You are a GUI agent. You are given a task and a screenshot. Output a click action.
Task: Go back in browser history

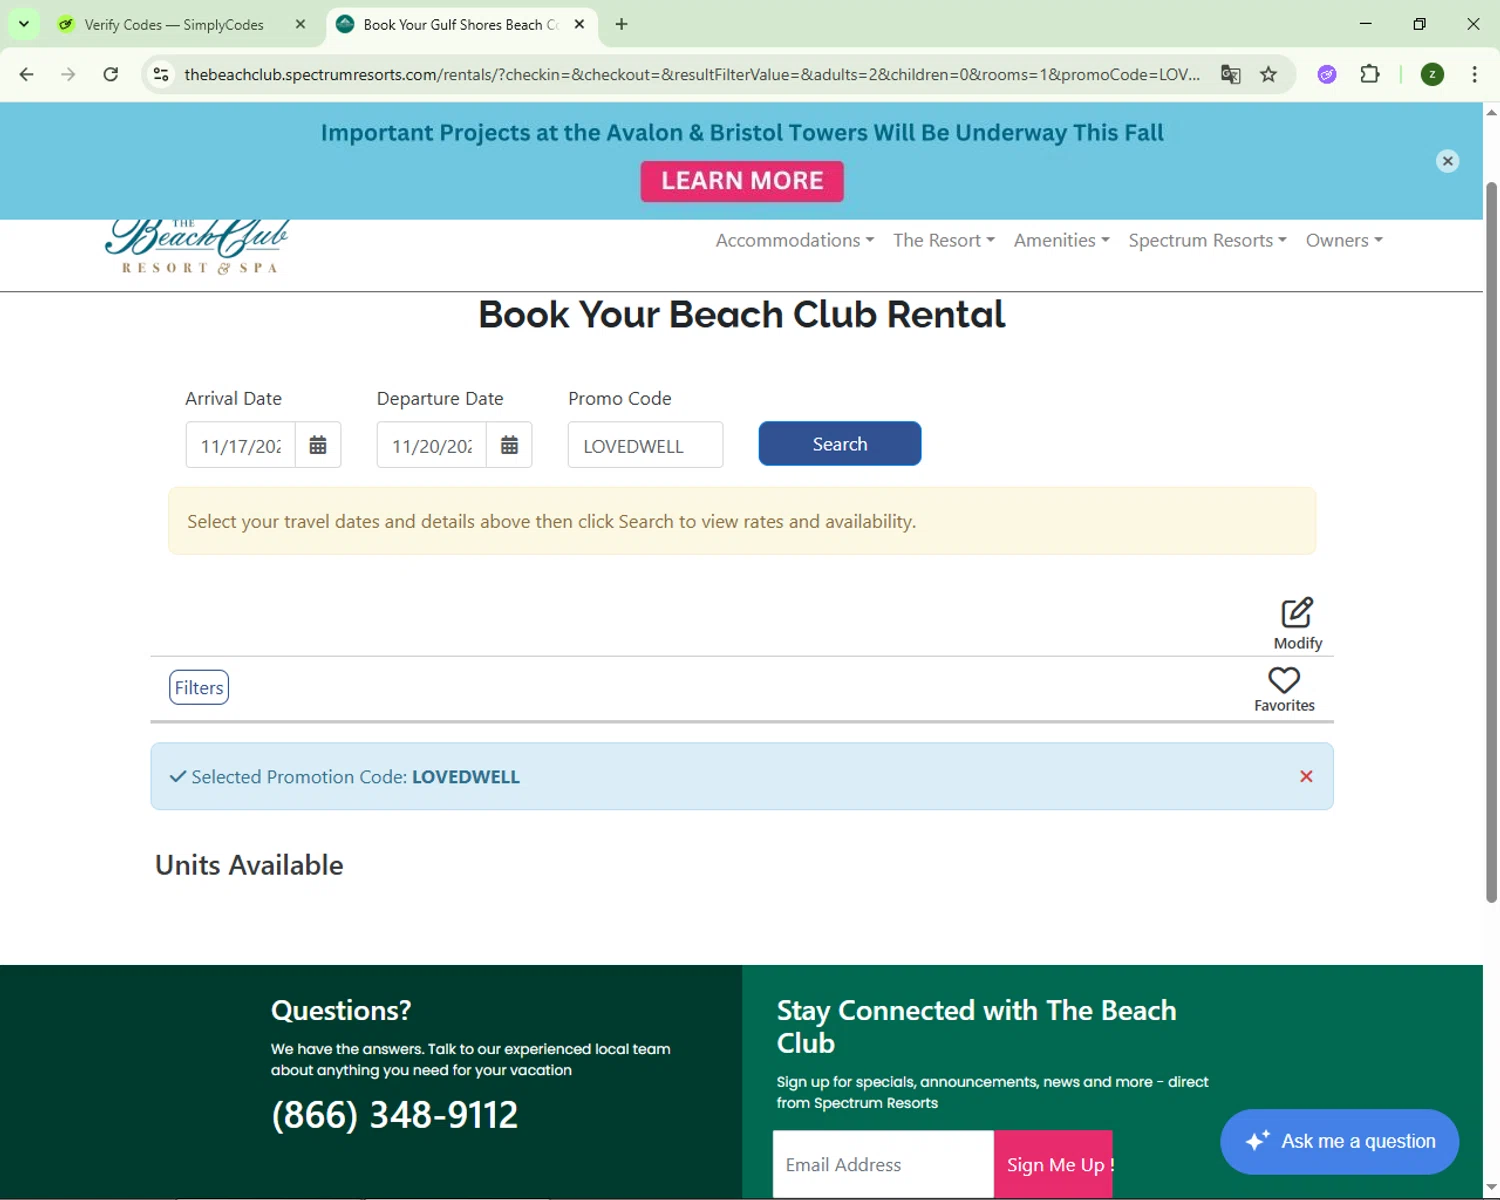[27, 74]
